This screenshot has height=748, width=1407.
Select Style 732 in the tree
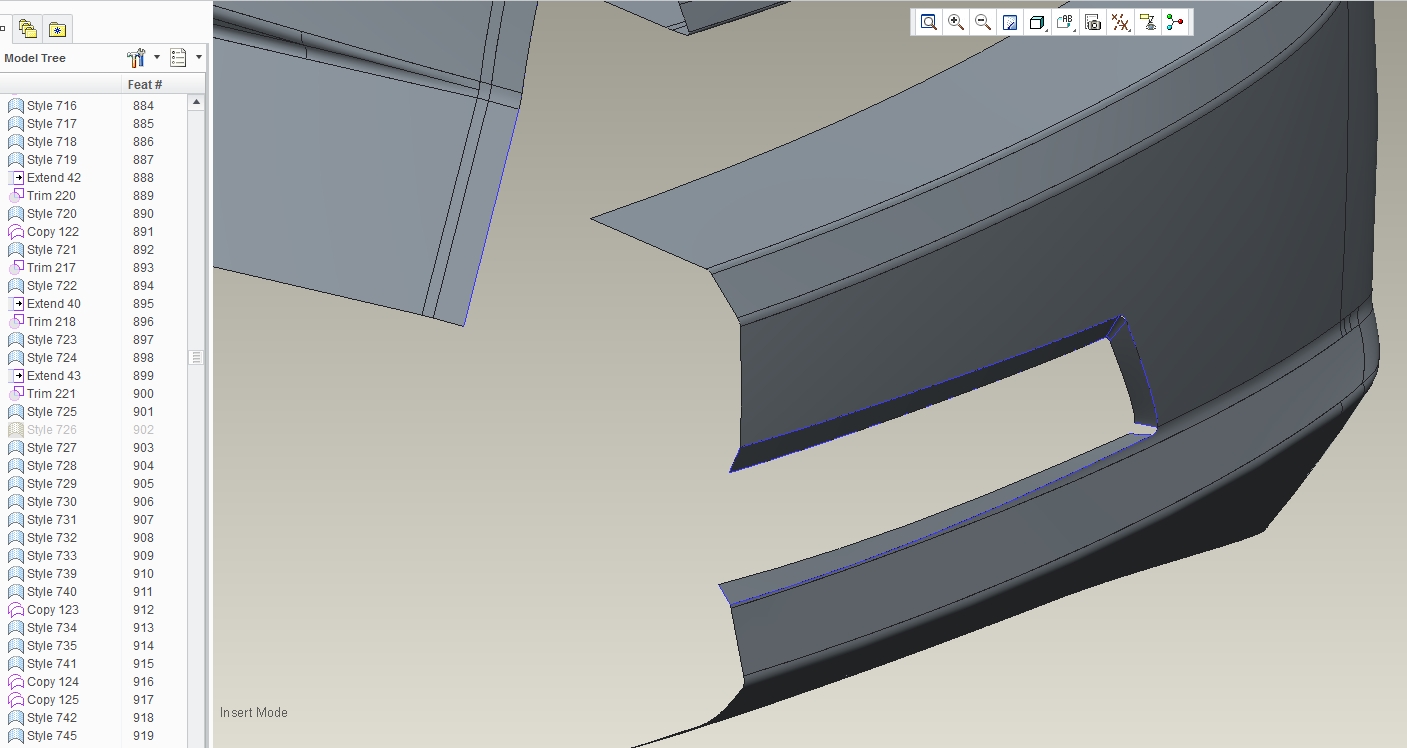(x=52, y=538)
